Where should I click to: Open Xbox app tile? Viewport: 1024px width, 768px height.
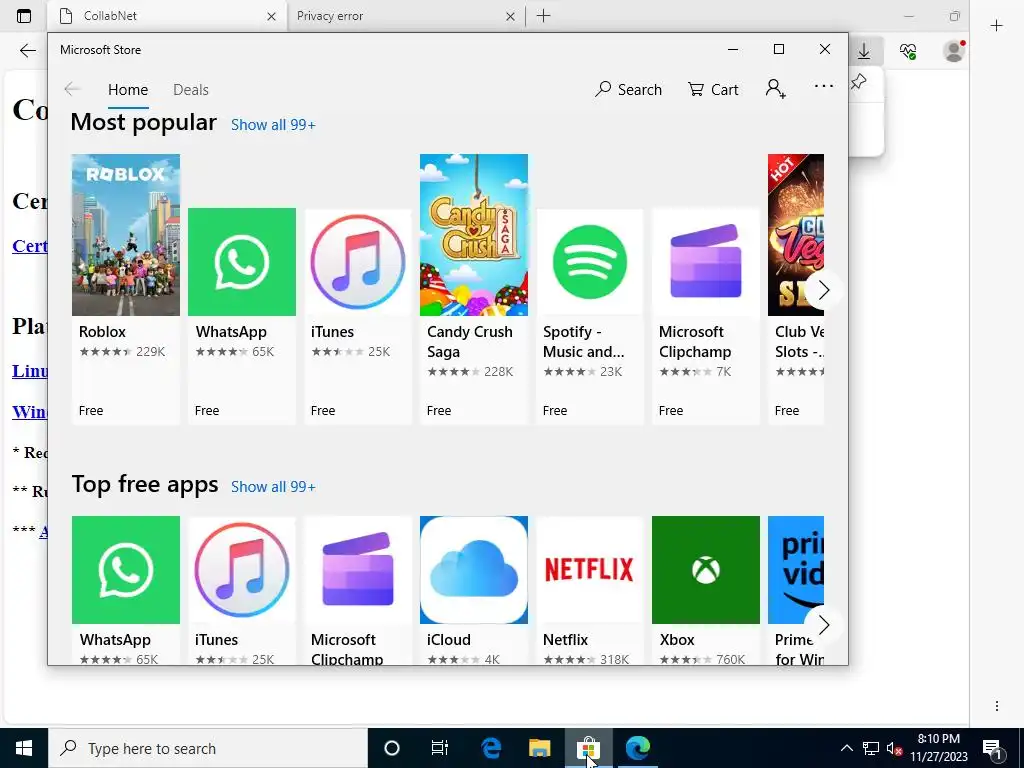706,590
